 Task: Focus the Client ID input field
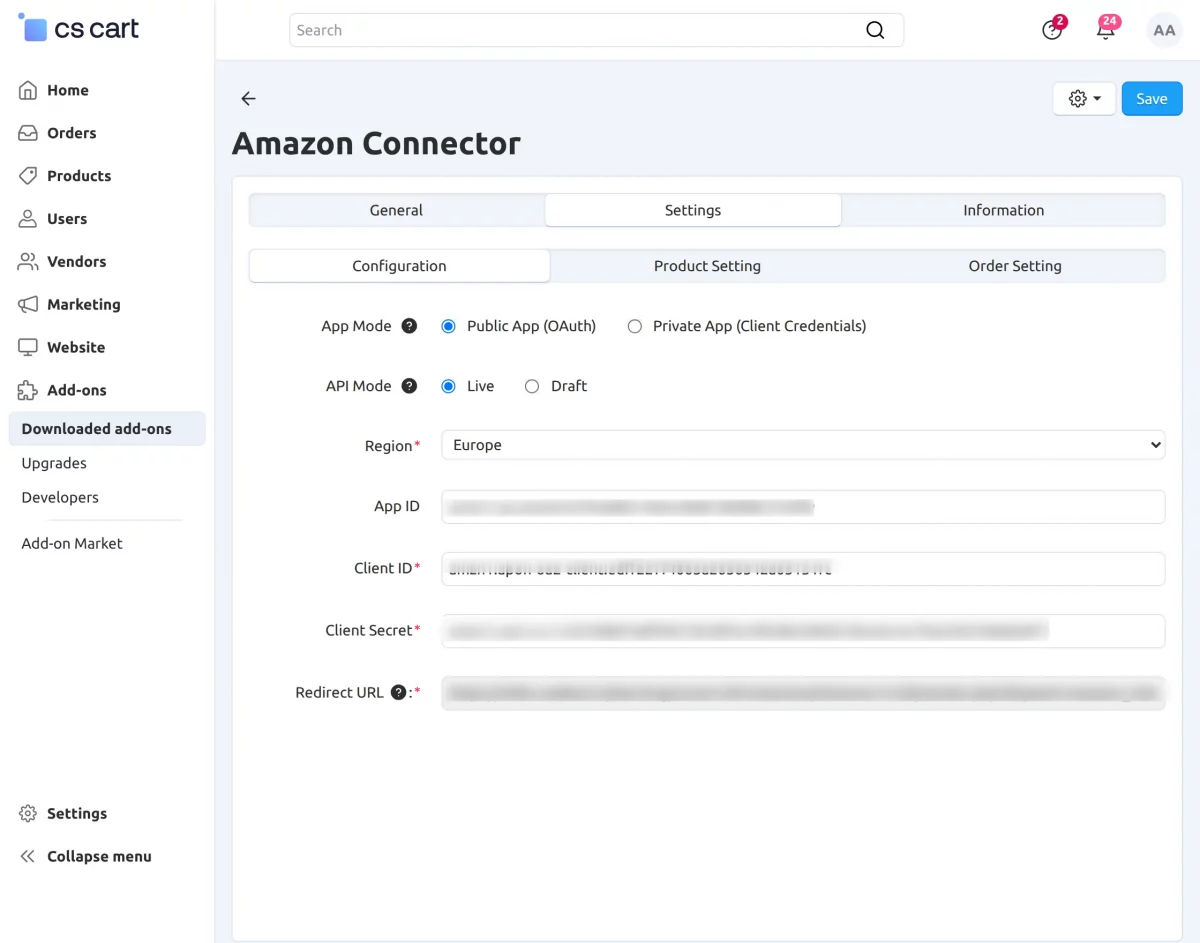click(803, 569)
